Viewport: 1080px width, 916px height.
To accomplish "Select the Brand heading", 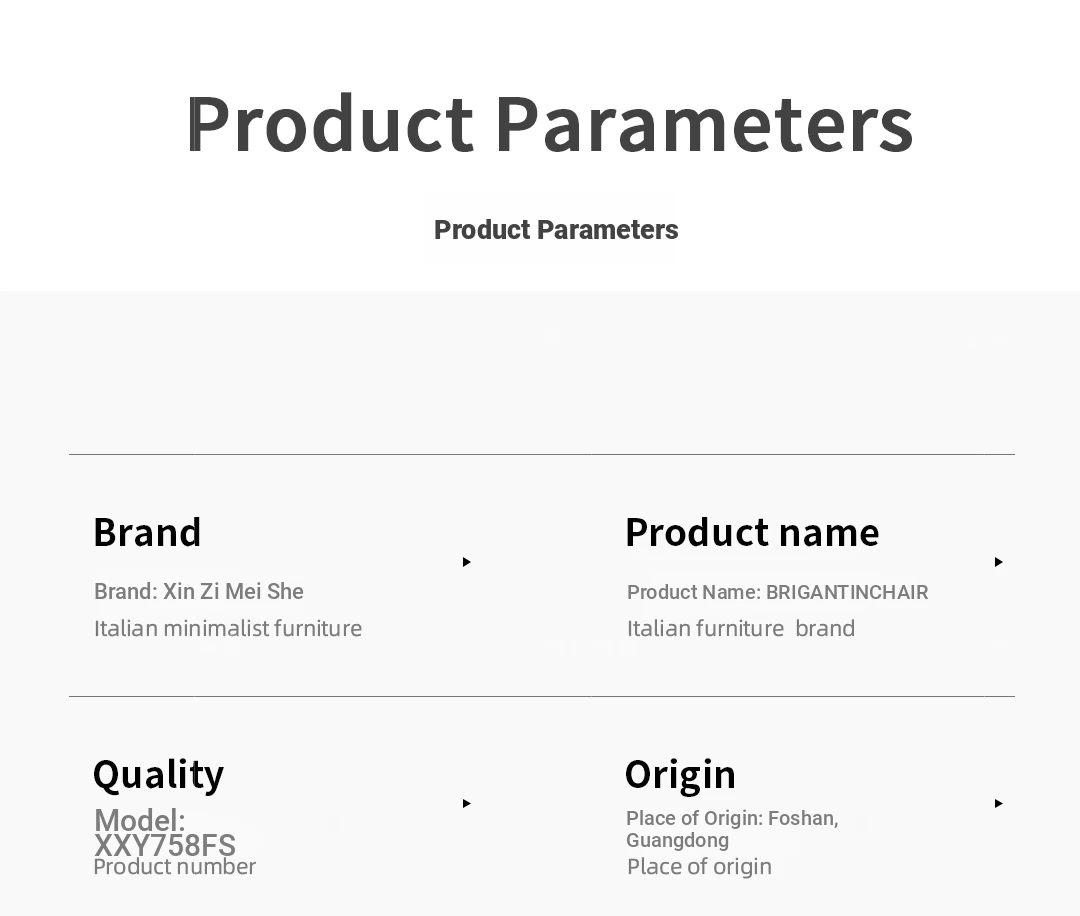I will point(147,533).
